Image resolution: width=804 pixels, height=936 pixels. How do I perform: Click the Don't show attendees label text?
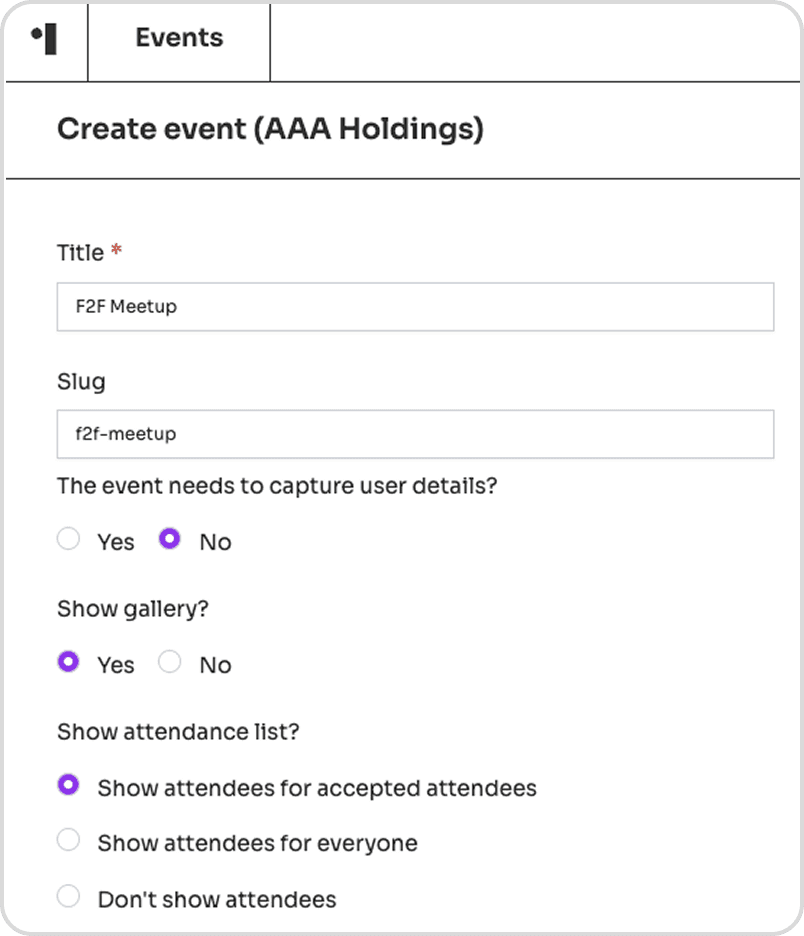(217, 900)
